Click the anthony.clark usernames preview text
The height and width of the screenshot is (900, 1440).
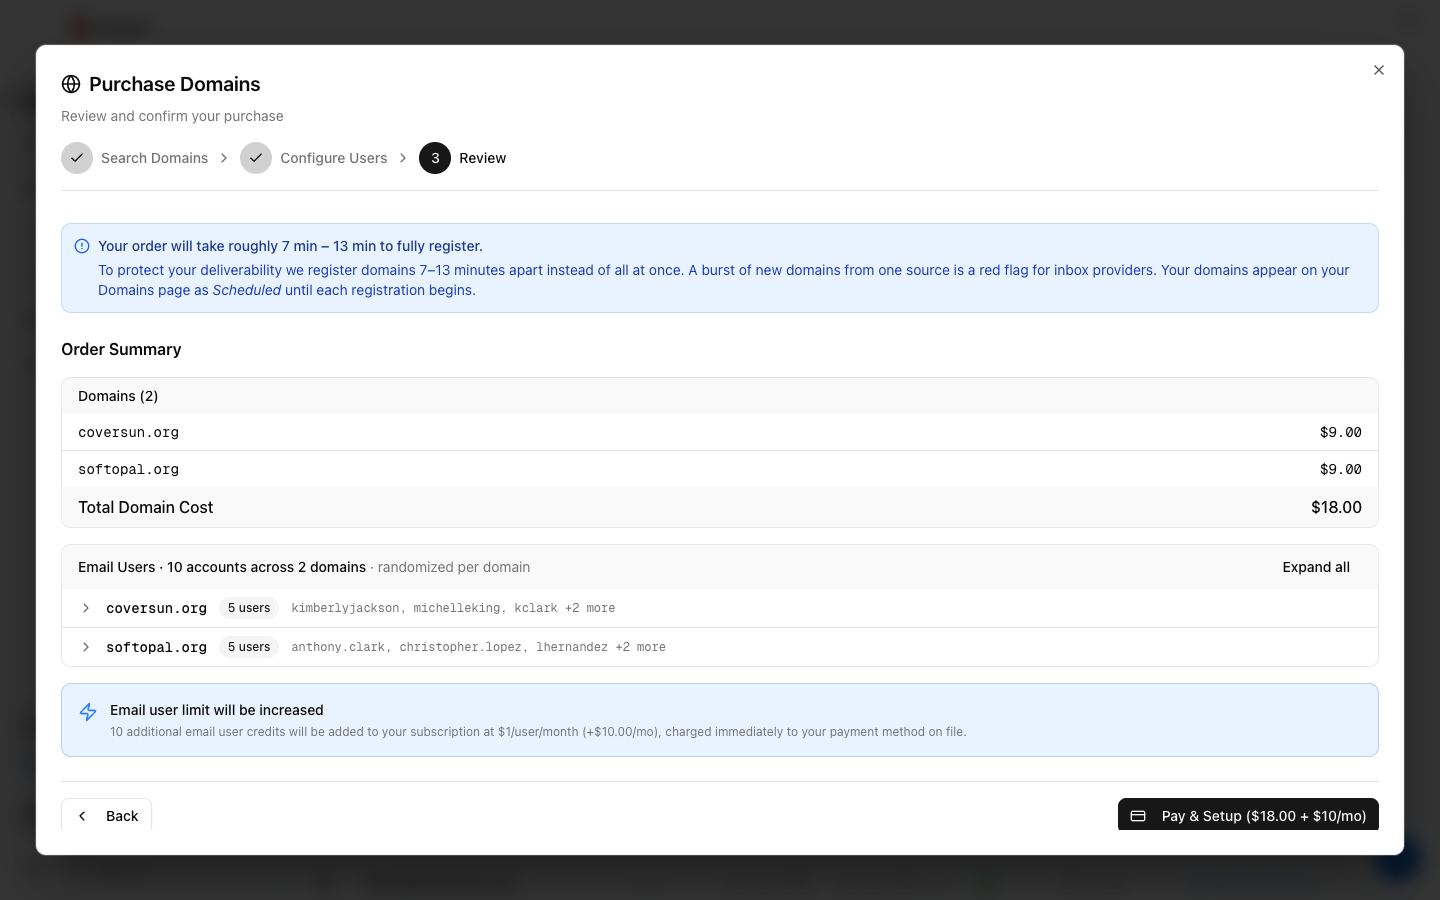(x=478, y=647)
